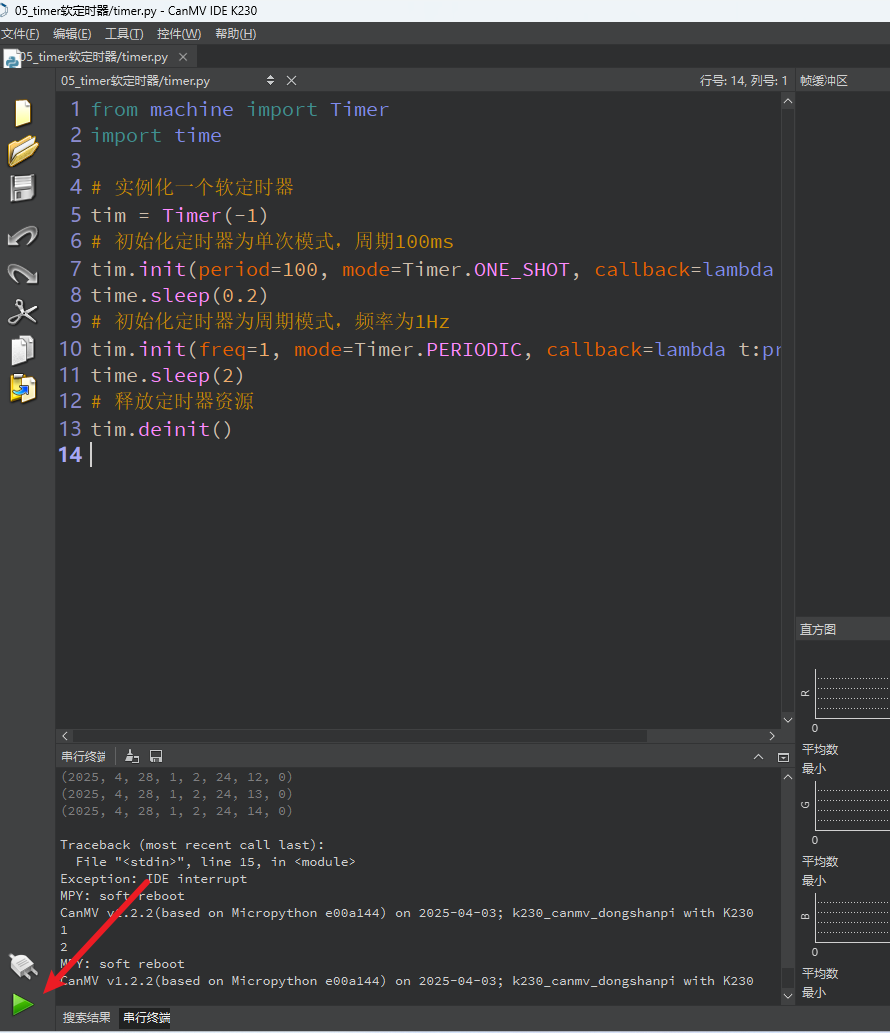Click the editor vertical scrollbar up arrow
Screen dimensions: 890x1033
[x=788, y=101]
